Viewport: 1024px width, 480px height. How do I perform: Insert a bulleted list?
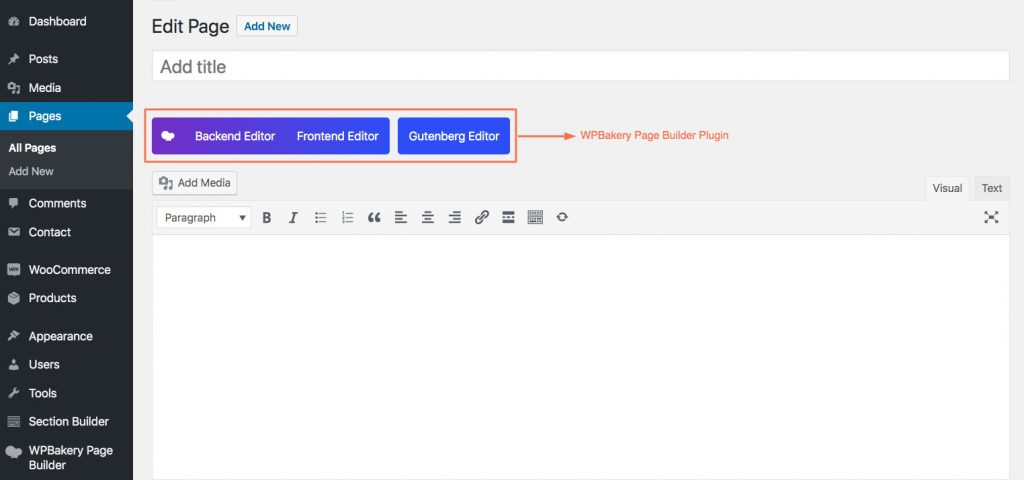click(x=321, y=217)
